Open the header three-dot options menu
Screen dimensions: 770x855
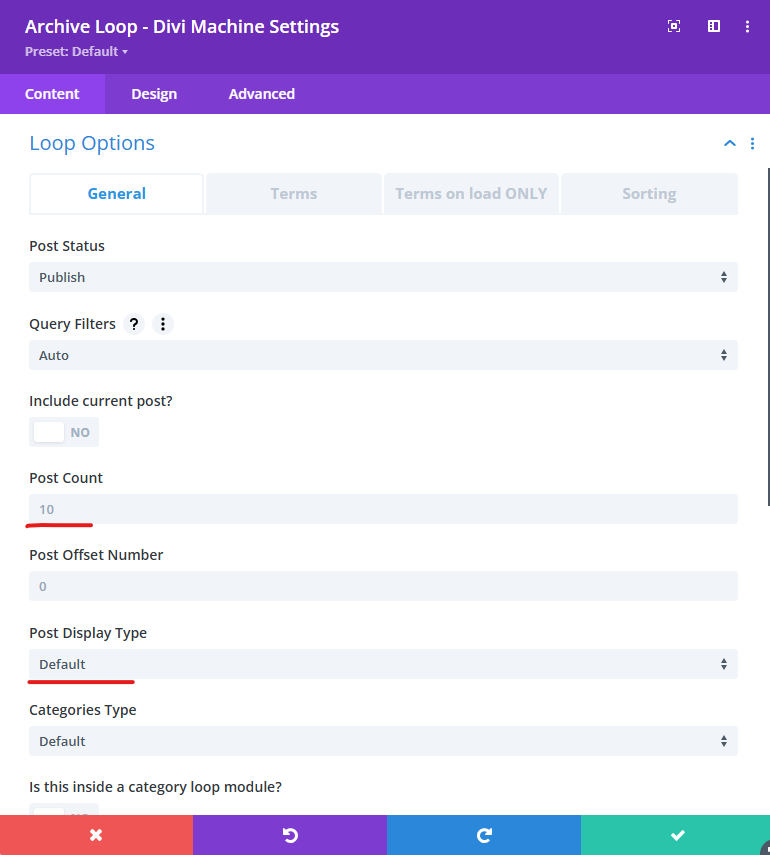[747, 27]
